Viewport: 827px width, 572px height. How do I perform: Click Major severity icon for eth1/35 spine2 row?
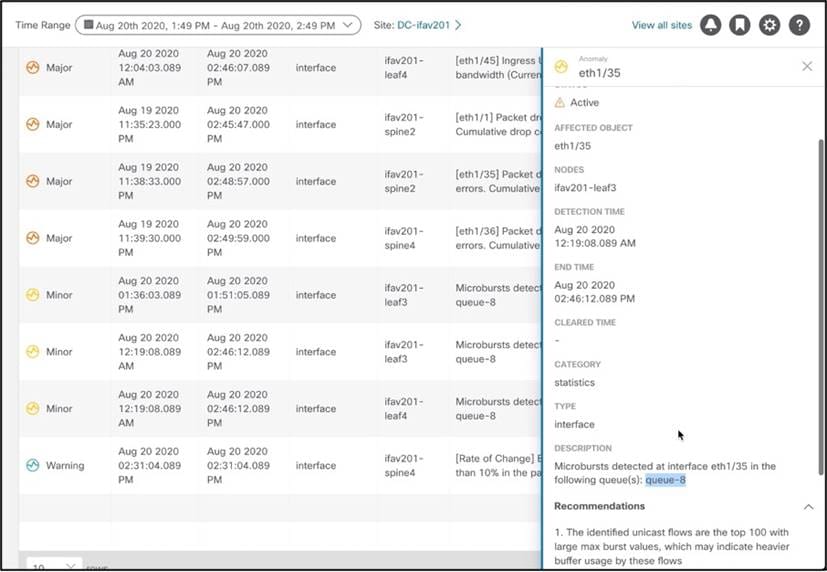[33, 181]
